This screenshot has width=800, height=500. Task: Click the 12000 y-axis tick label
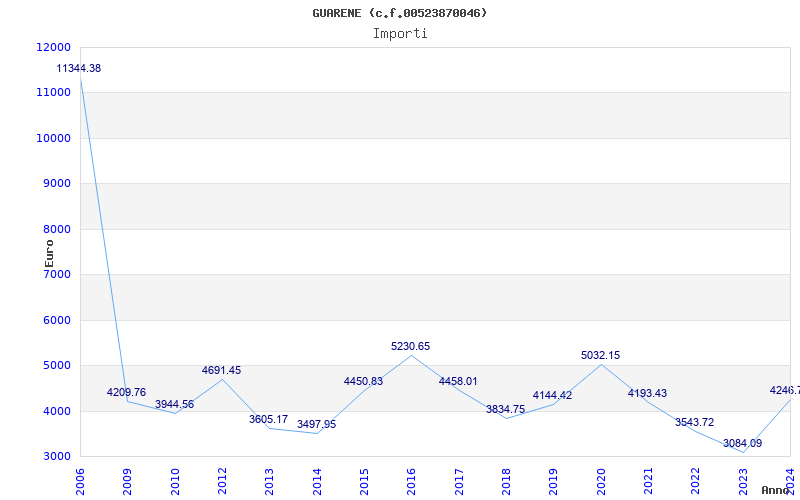point(54,47)
